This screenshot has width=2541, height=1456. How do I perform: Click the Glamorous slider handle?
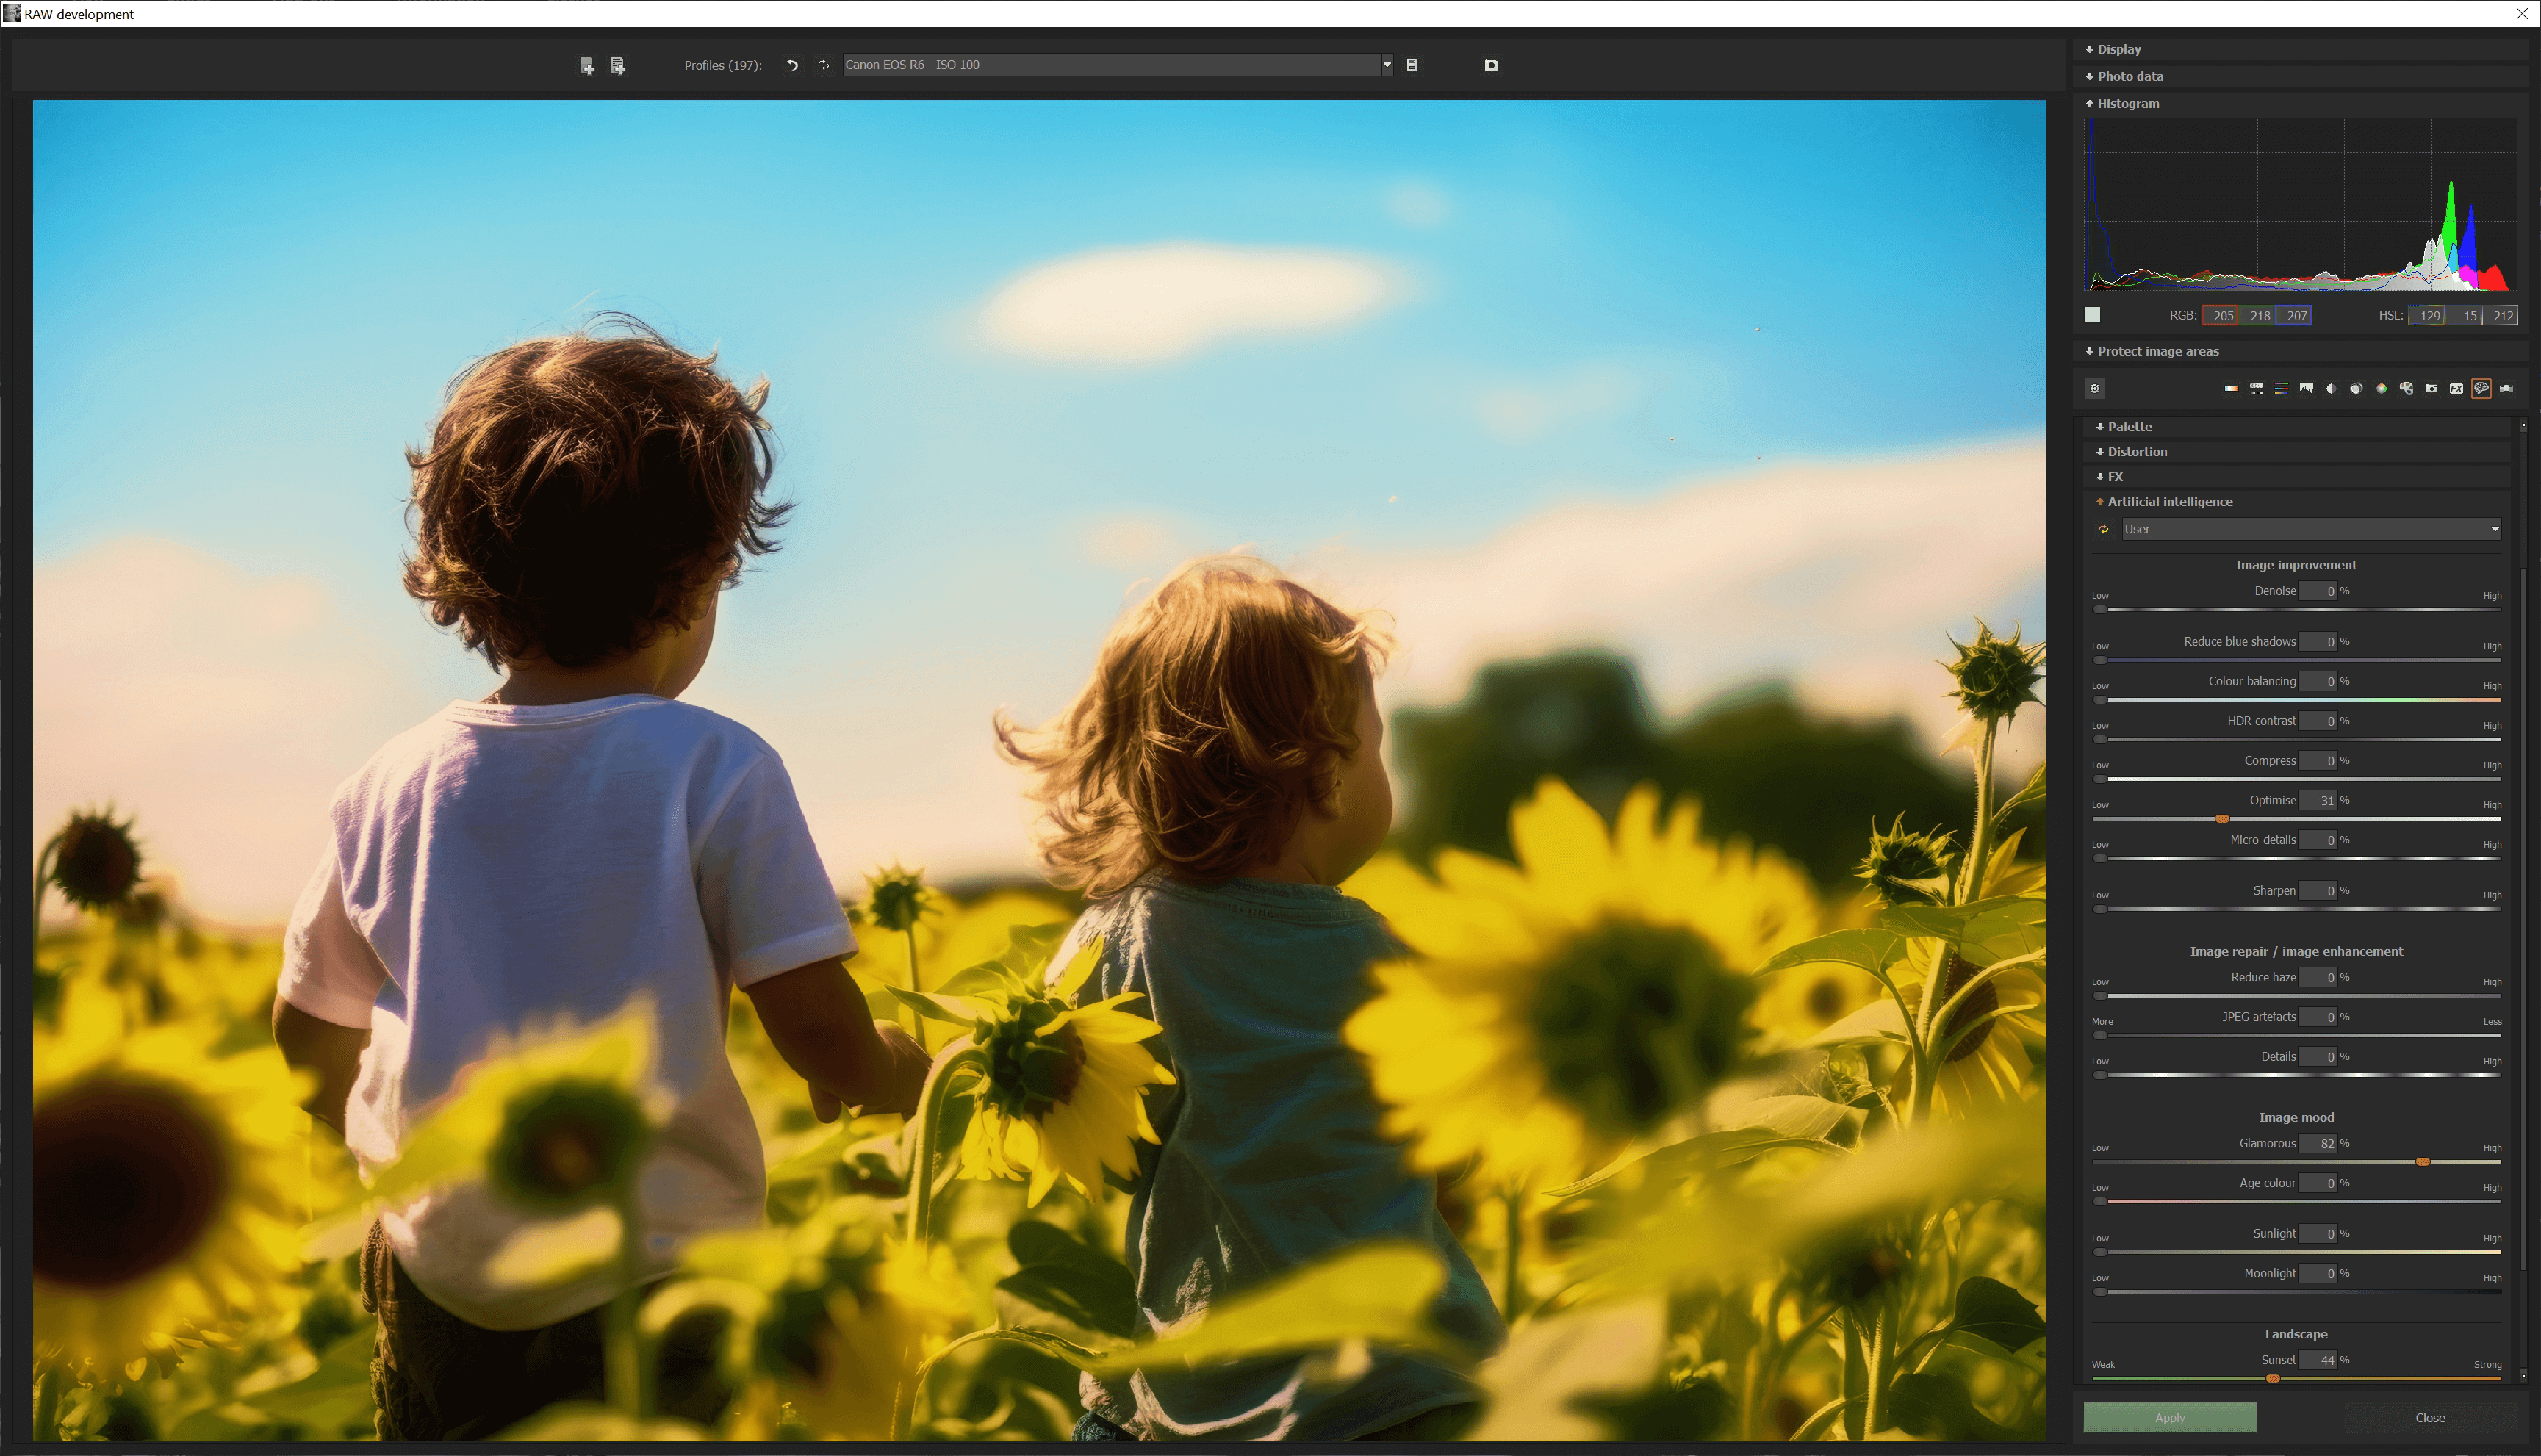2422,1162
